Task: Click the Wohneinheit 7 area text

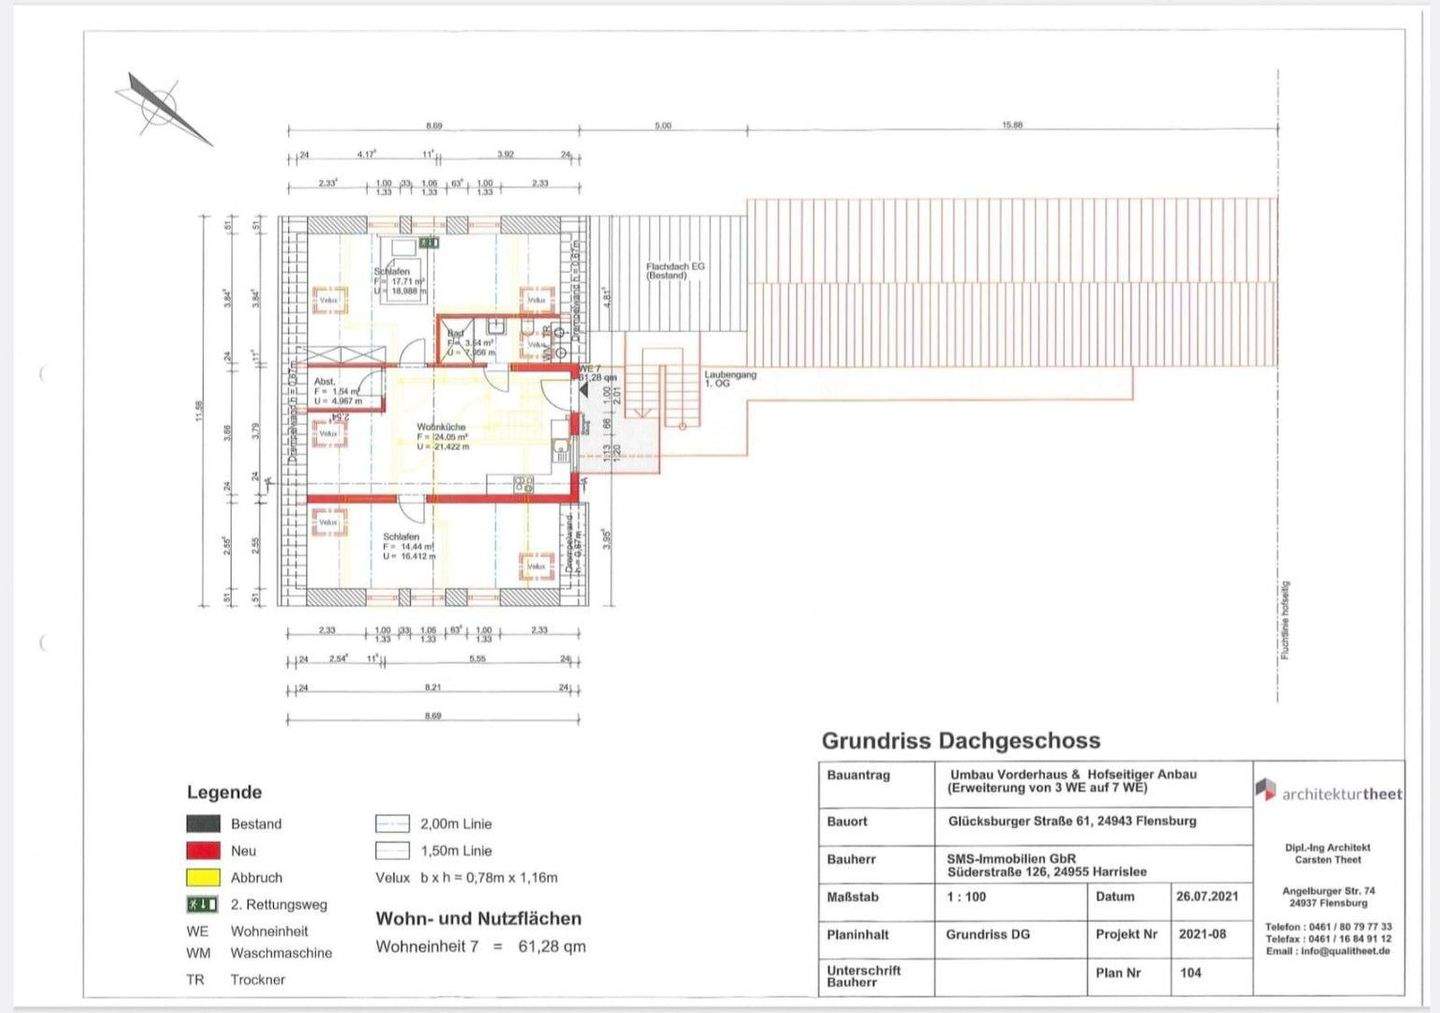Action: (480, 946)
